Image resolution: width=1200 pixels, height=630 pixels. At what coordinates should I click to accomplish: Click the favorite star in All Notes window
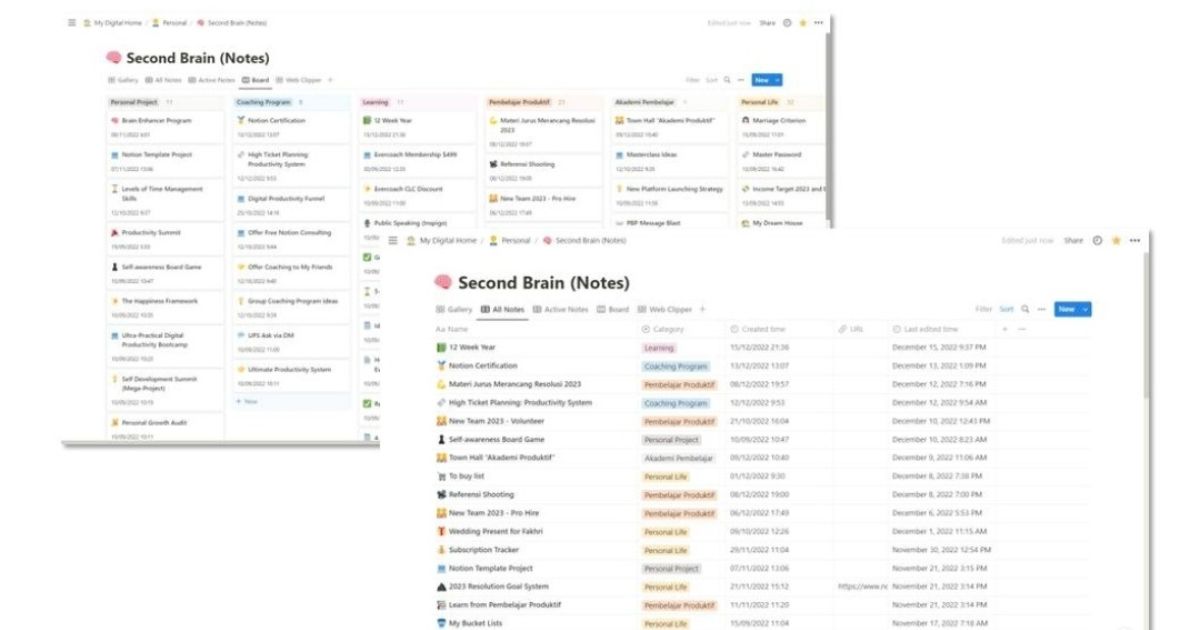1116,241
